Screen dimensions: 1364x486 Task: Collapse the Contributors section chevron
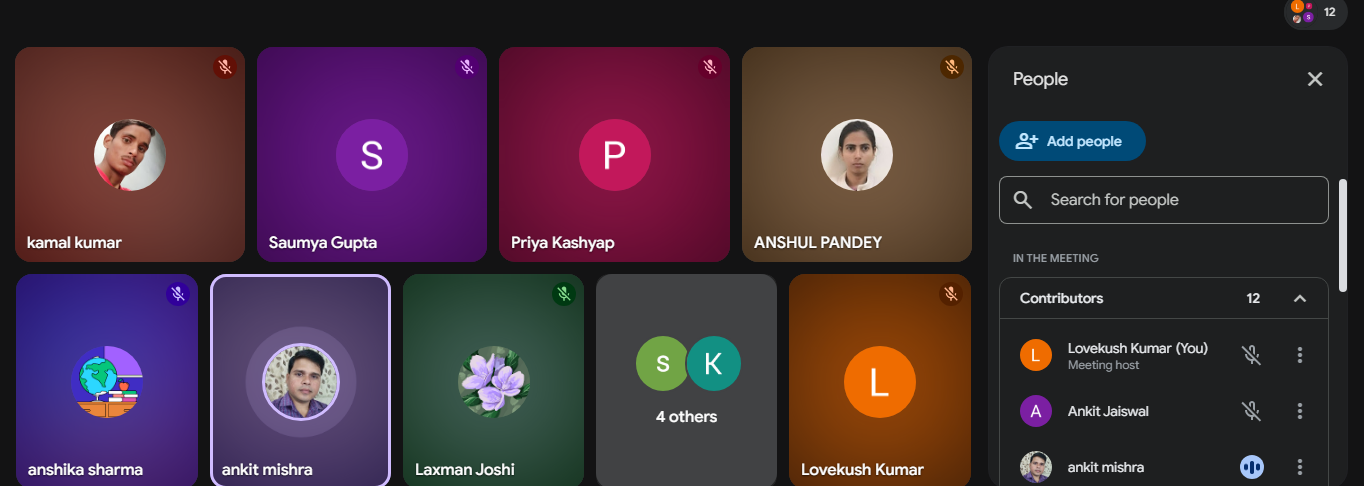point(1300,298)
